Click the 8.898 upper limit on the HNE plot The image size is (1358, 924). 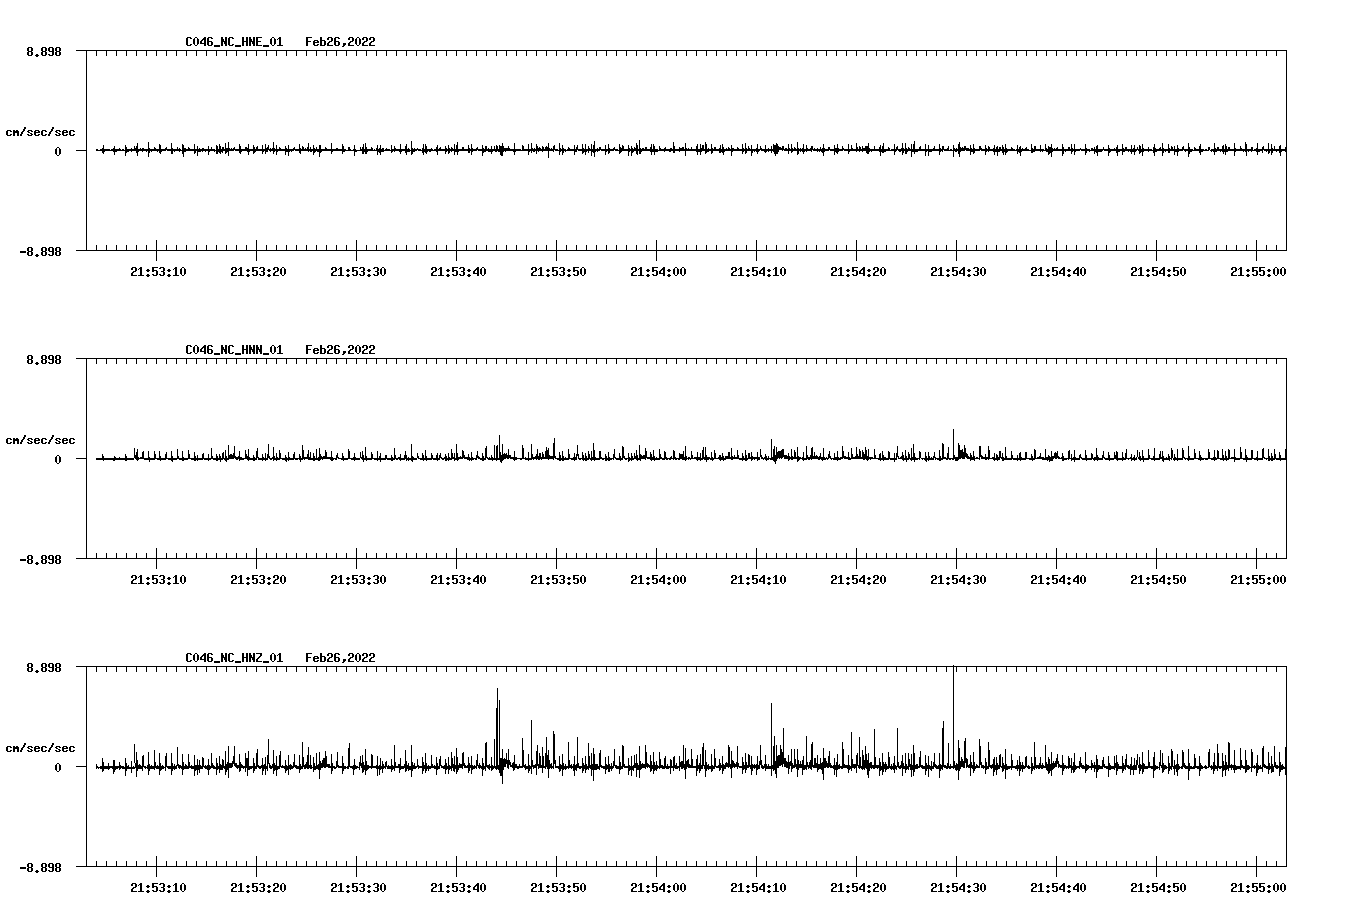coord(43,51)
